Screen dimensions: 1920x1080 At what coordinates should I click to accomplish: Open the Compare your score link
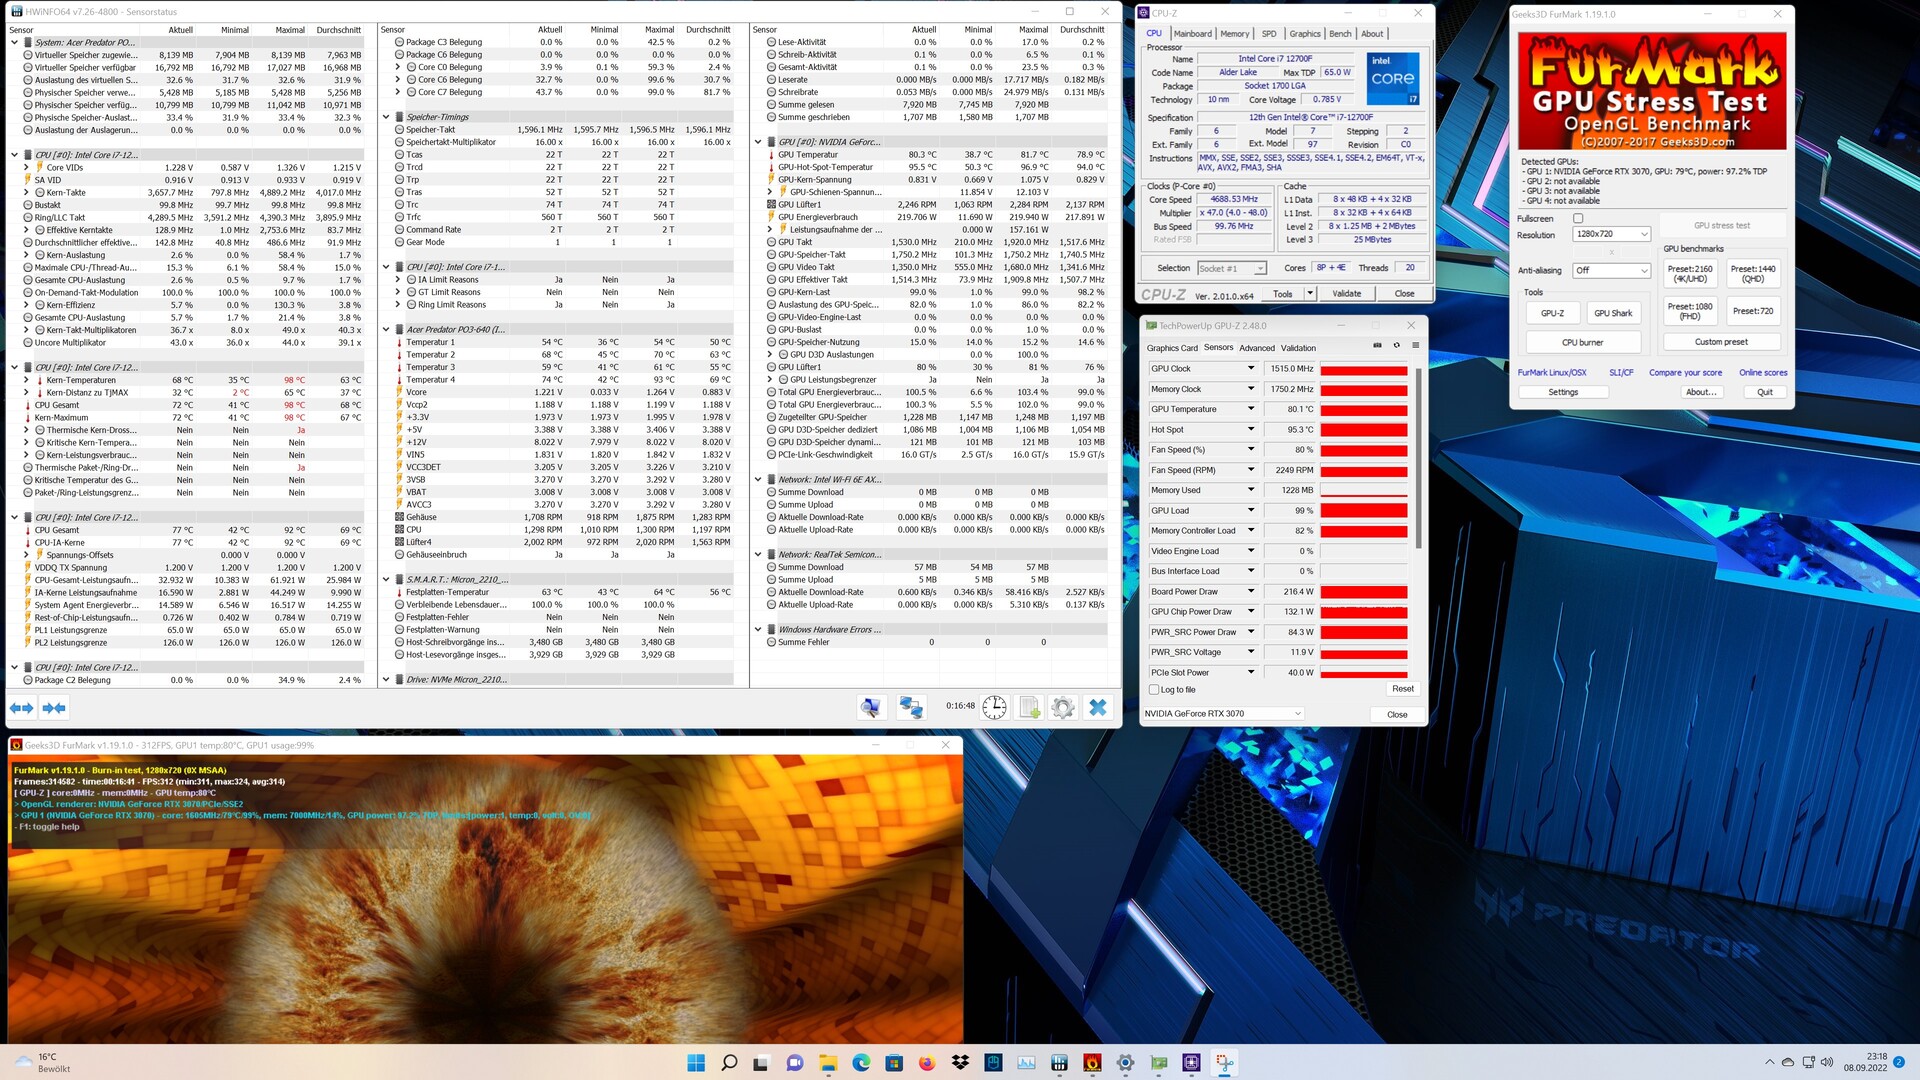click(1685, 373)
